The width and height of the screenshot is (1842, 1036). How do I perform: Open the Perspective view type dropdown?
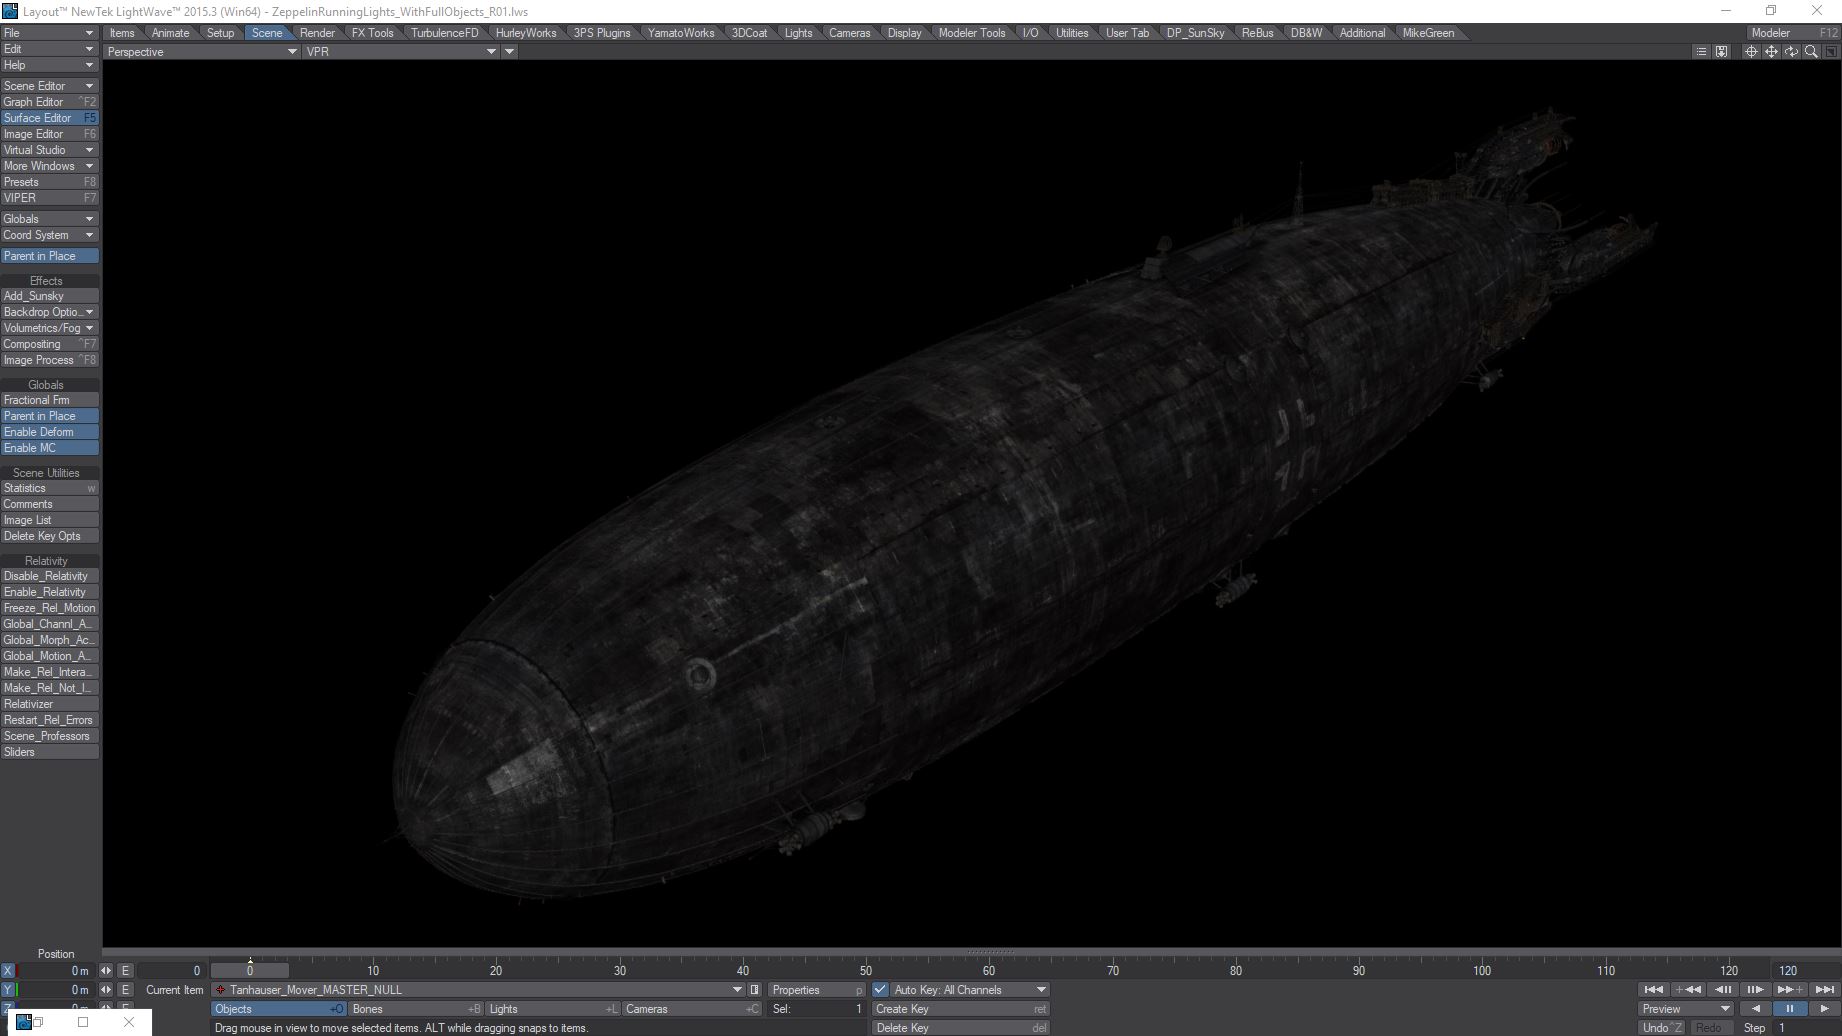[x=201, y=52]
